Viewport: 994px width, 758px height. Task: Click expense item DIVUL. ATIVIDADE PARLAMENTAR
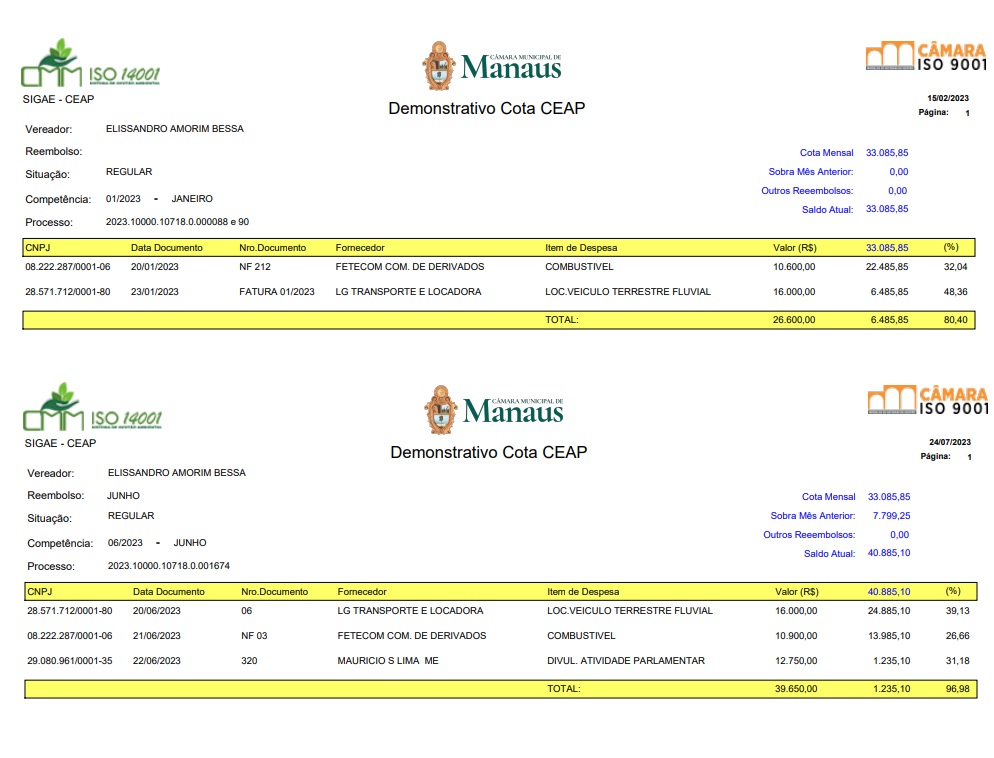tap(626, 661)
